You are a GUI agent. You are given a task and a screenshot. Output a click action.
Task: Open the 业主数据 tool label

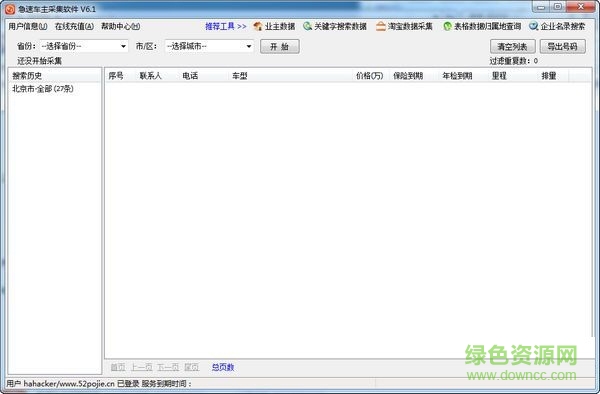280,26
